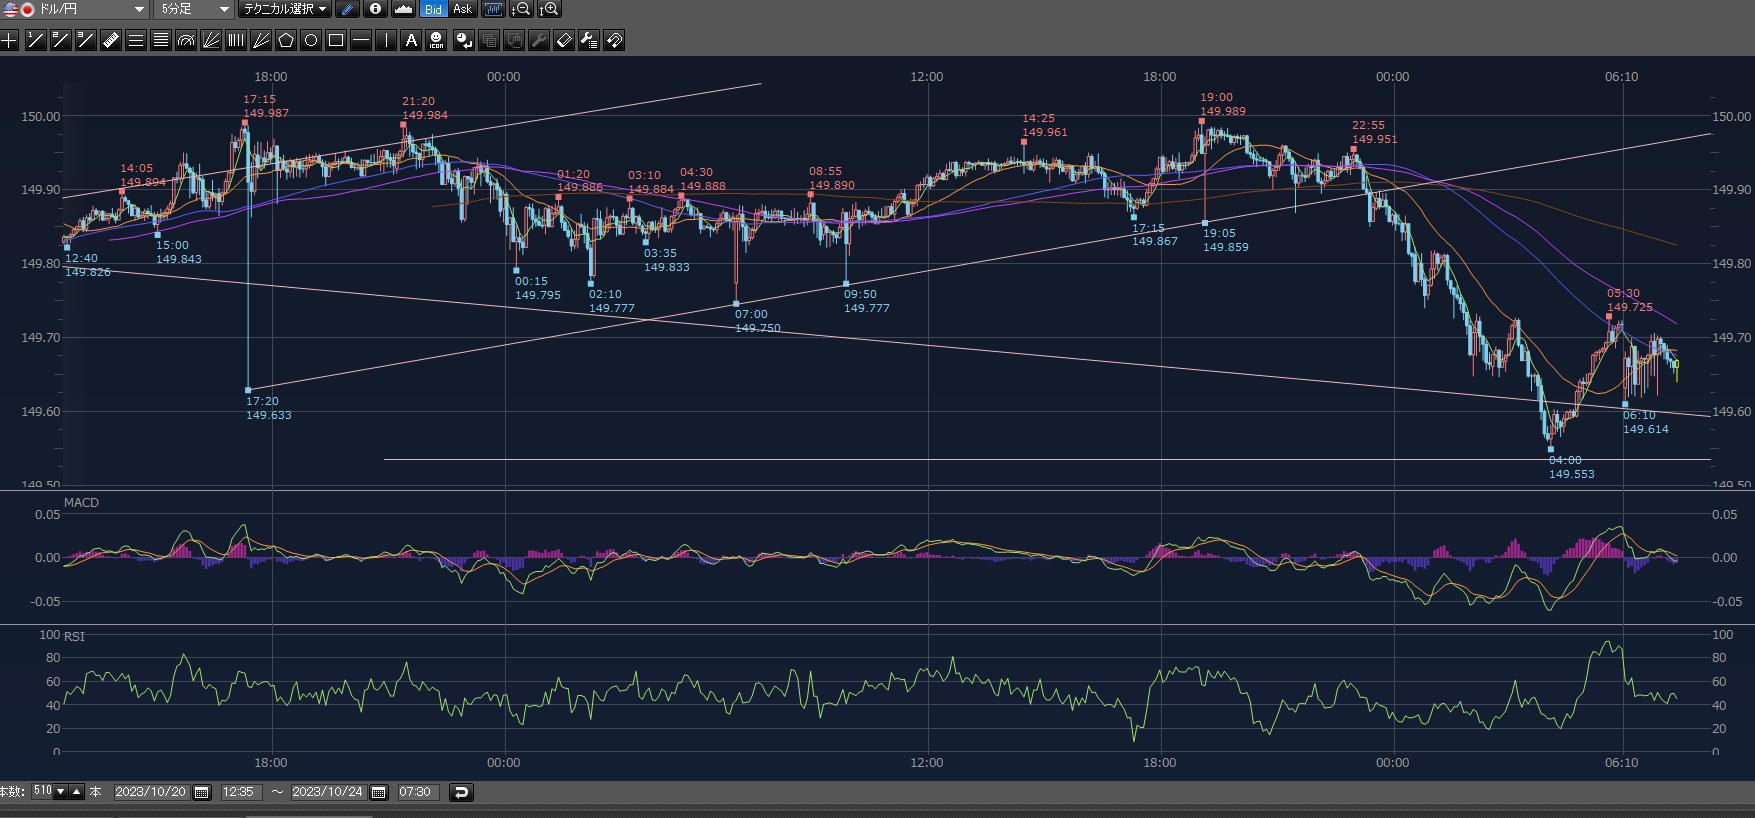Select the crosshair cursor tool
This screenshot has width=1755, height=818.
click(10, 40)
